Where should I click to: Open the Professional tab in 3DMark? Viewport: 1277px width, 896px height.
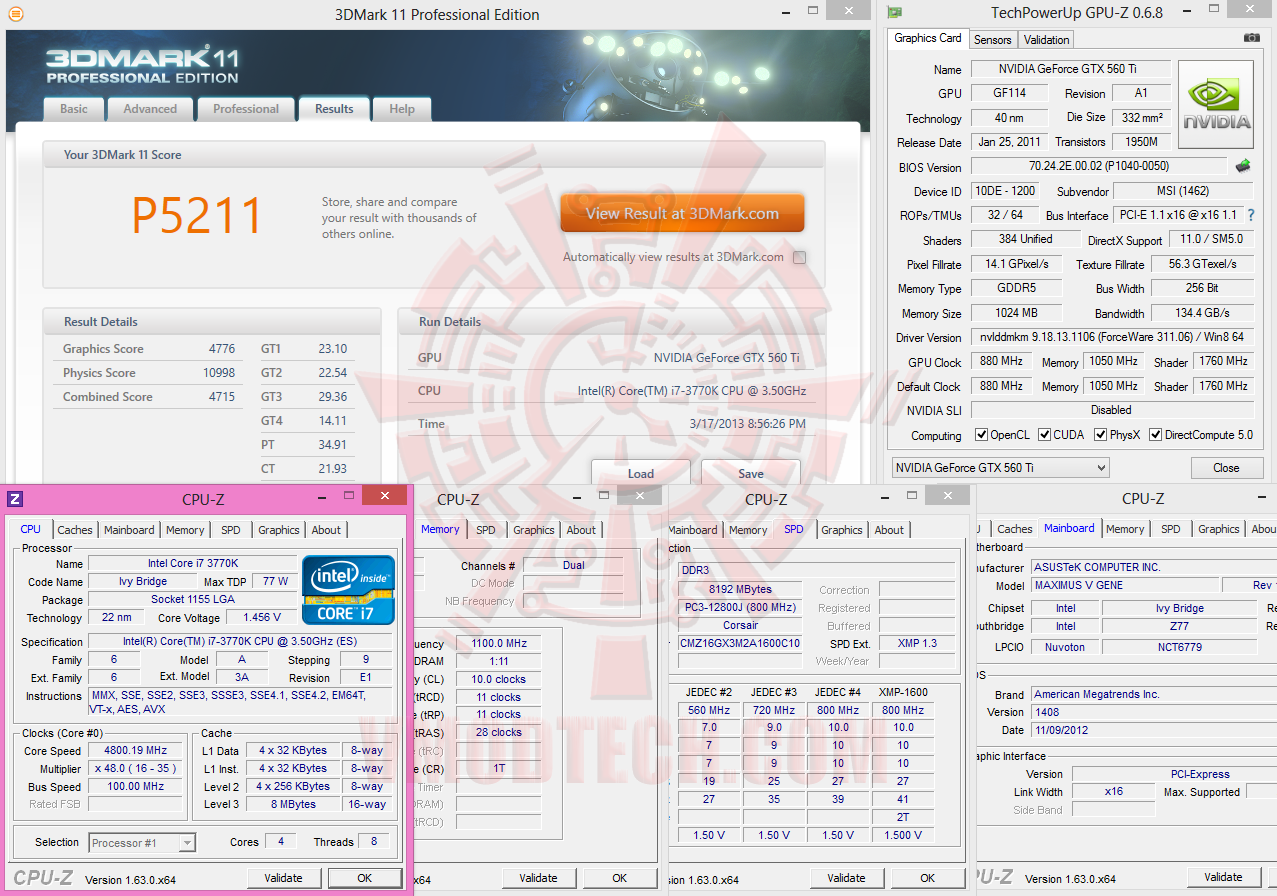(246, 109)
